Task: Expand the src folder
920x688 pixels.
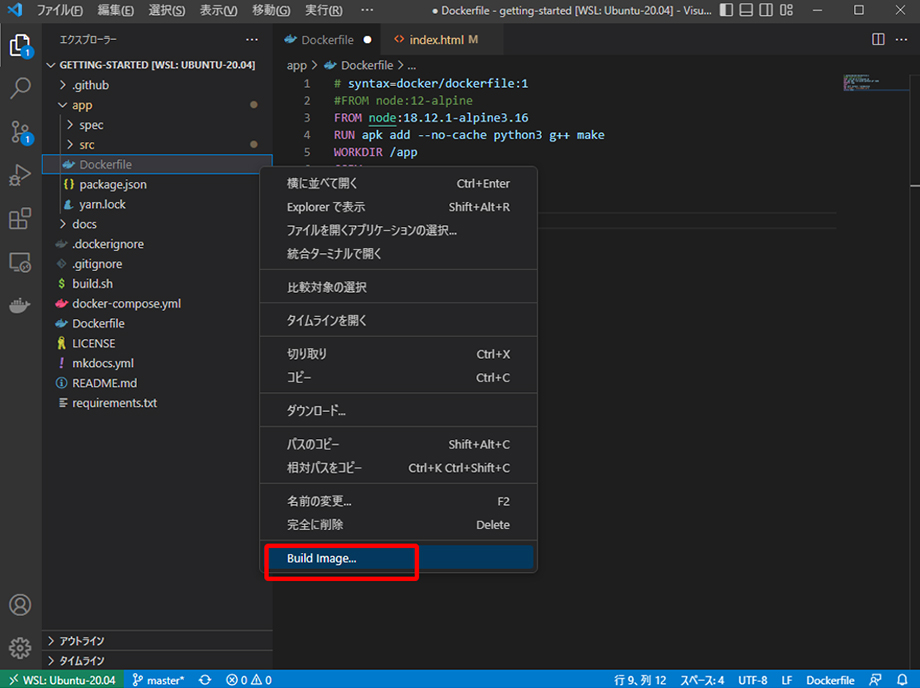Action: (x=157, y=145)
